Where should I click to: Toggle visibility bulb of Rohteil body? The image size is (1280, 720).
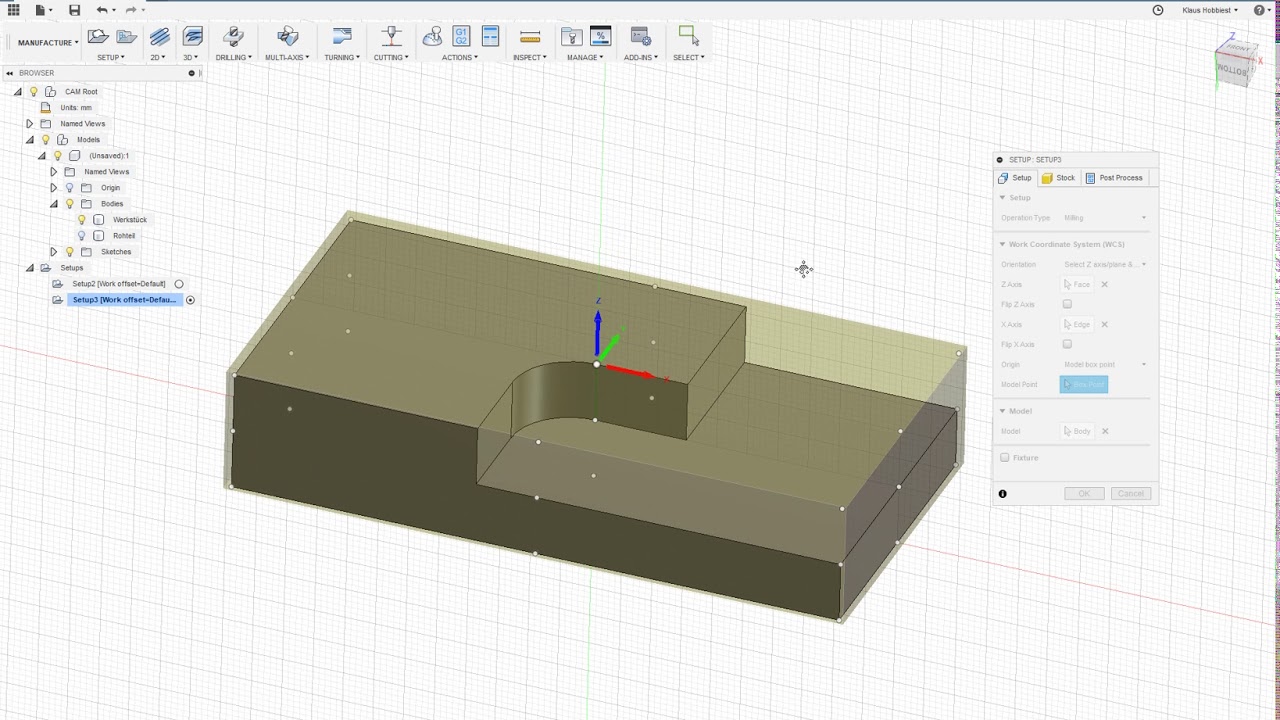(x=82, y=236)
